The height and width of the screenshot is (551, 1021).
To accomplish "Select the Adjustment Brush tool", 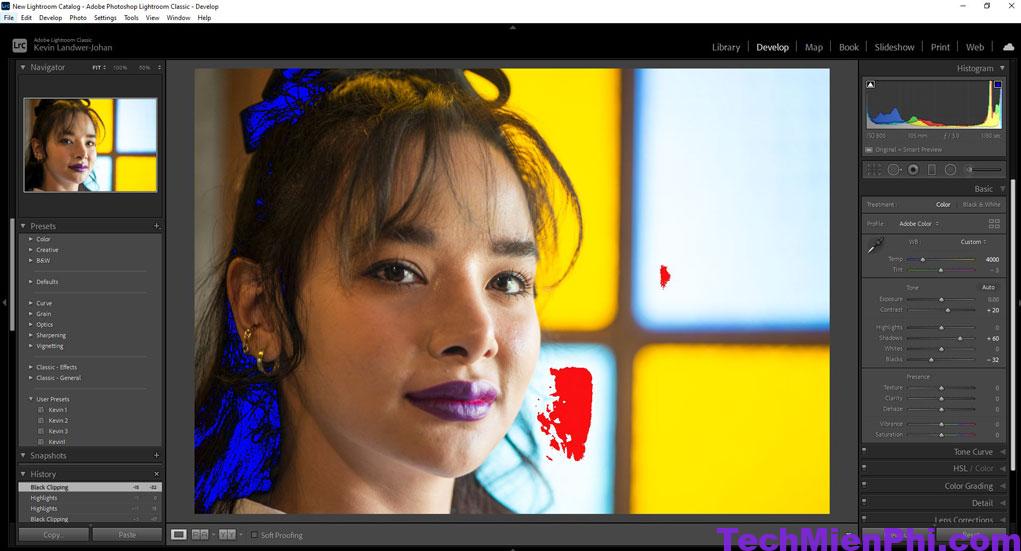I will pyautogui.click(x=983, y=170).
